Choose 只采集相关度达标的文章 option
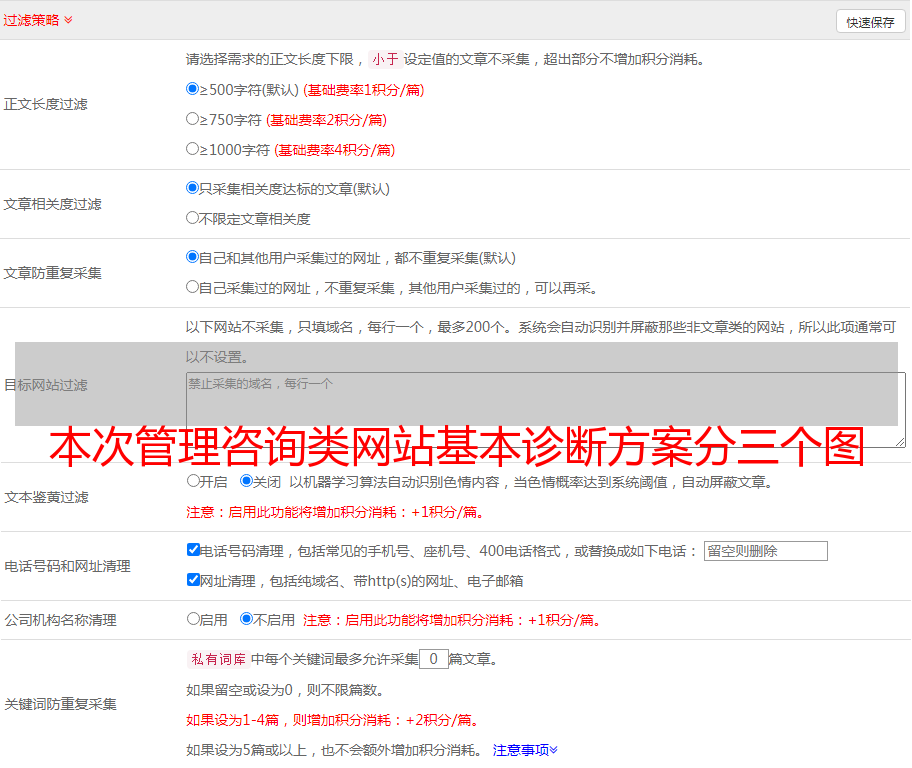 click(x=193, y=188)
